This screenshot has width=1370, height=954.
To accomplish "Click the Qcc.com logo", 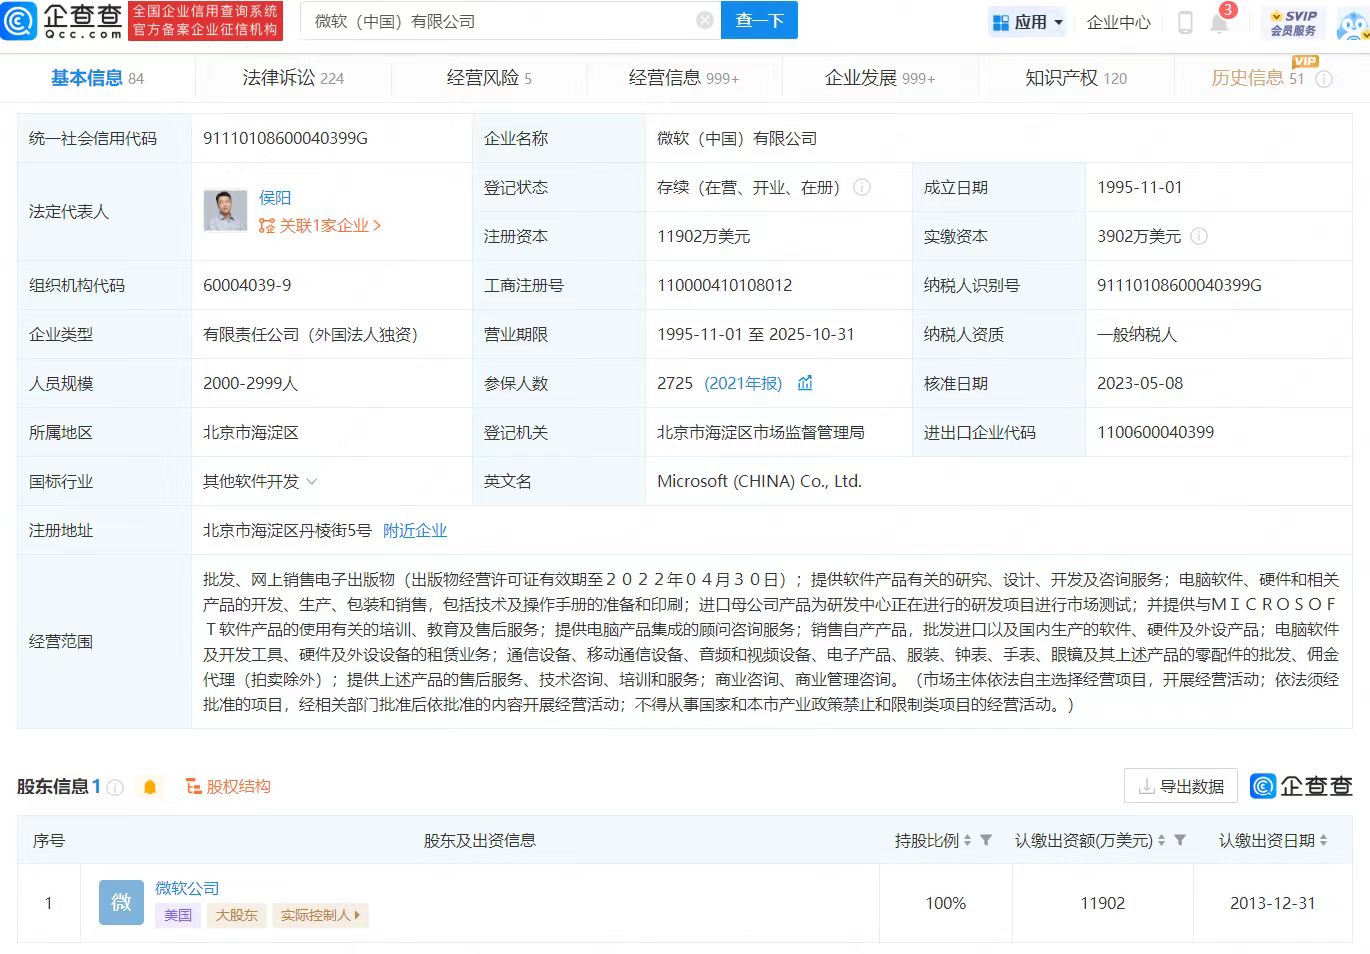I will pyautogui.click(x=62, y=20).
